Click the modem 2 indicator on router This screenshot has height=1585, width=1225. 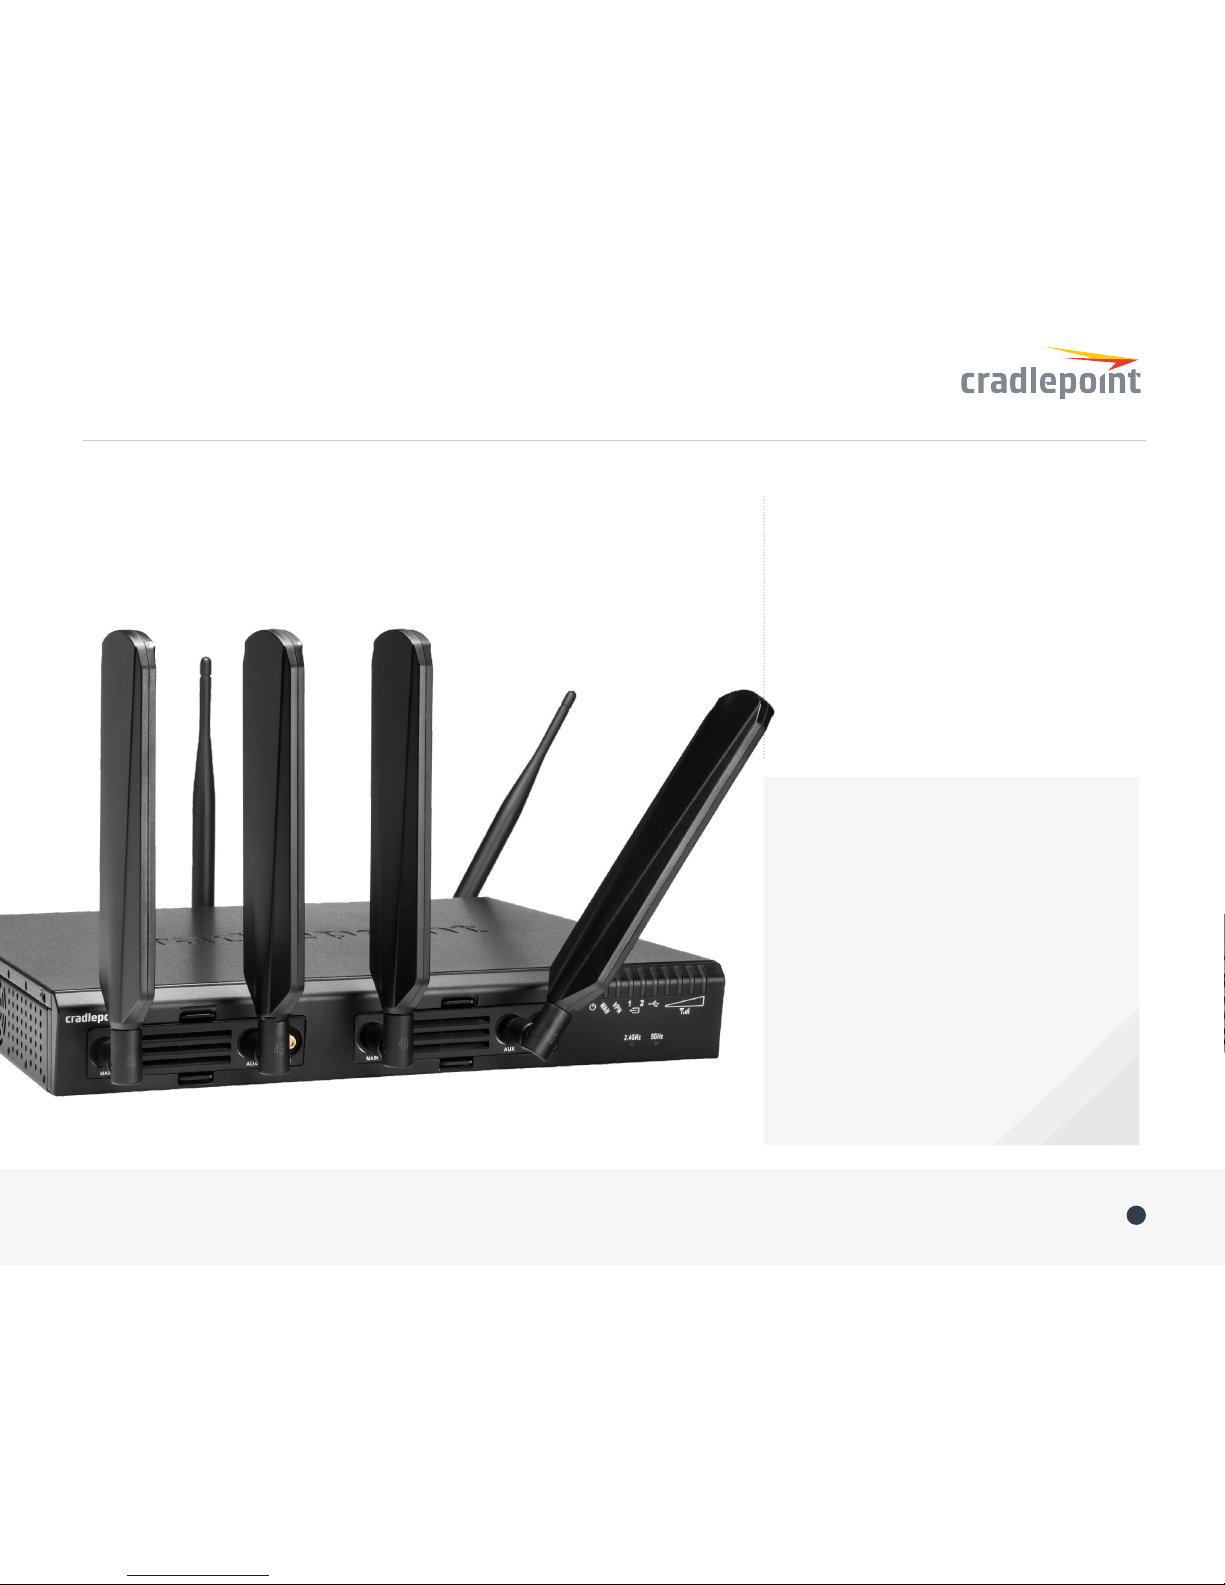(642, 1003)
